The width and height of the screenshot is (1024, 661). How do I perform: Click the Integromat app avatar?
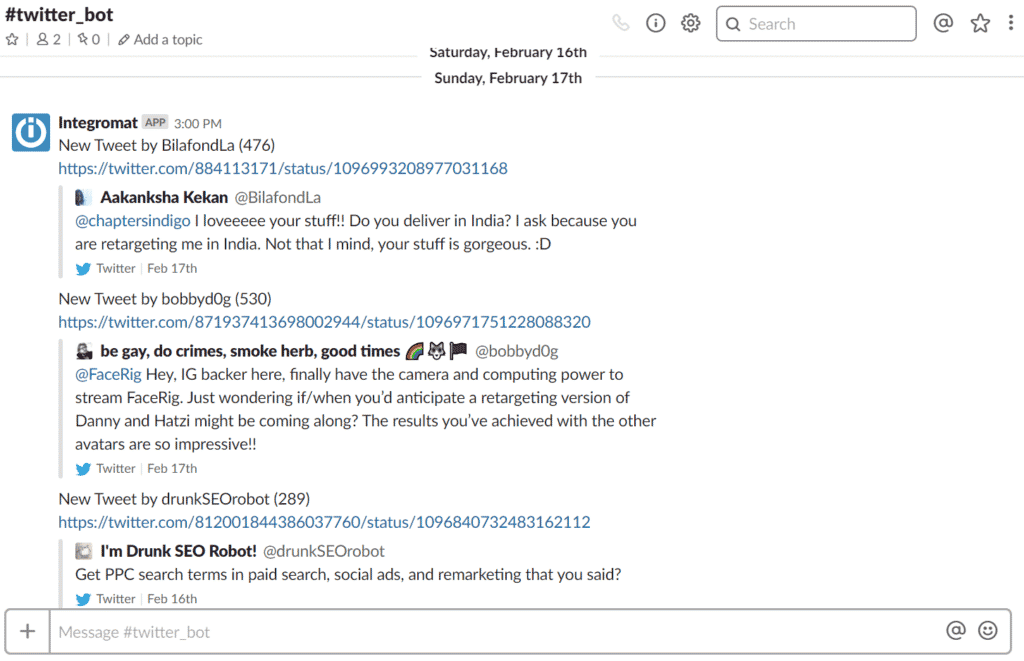coord(31,133)
